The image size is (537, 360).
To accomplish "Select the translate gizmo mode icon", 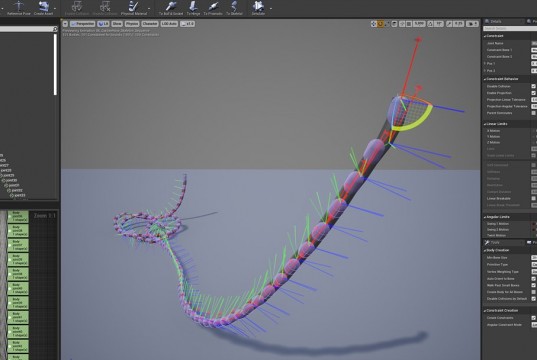I will tap(374, 24).
